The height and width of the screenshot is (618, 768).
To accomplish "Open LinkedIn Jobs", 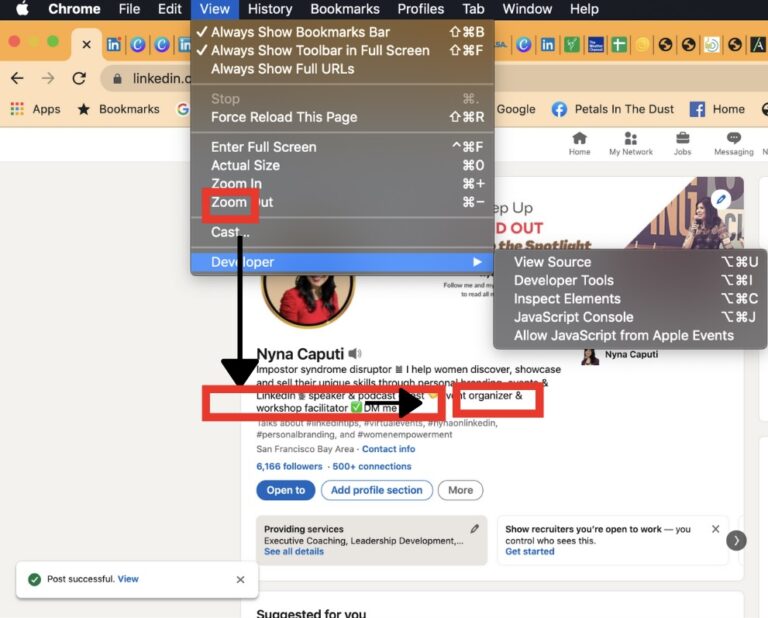I will click(x=682, y=144).
